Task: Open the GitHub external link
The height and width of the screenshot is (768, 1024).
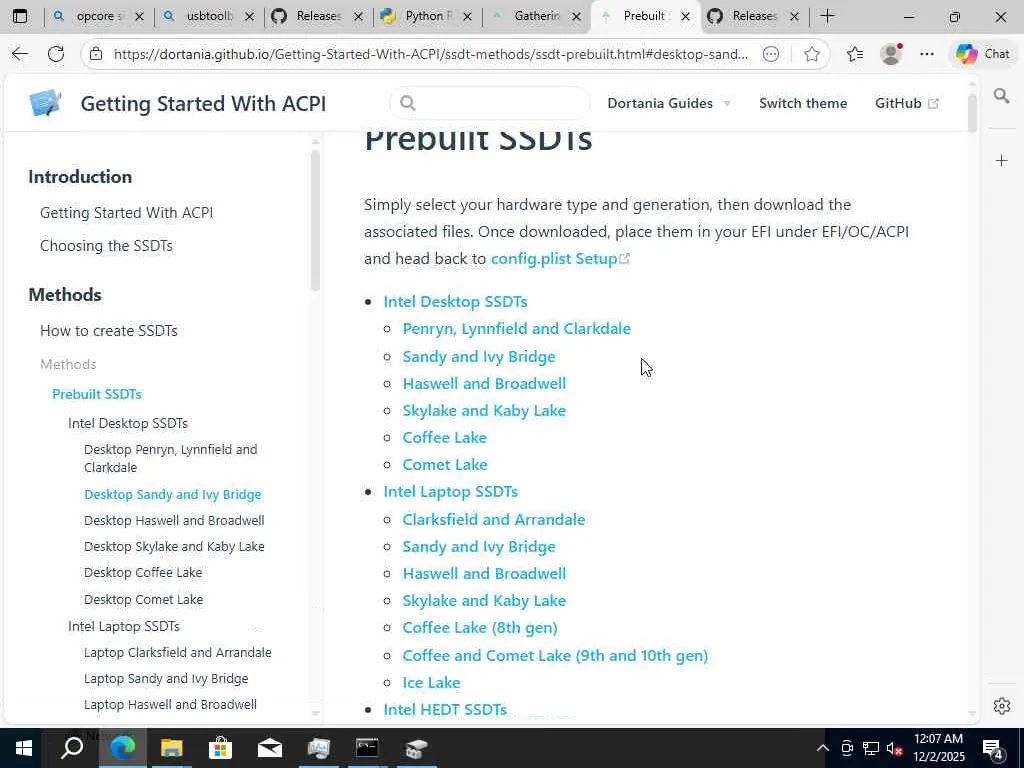Action: tap(906, 103)
